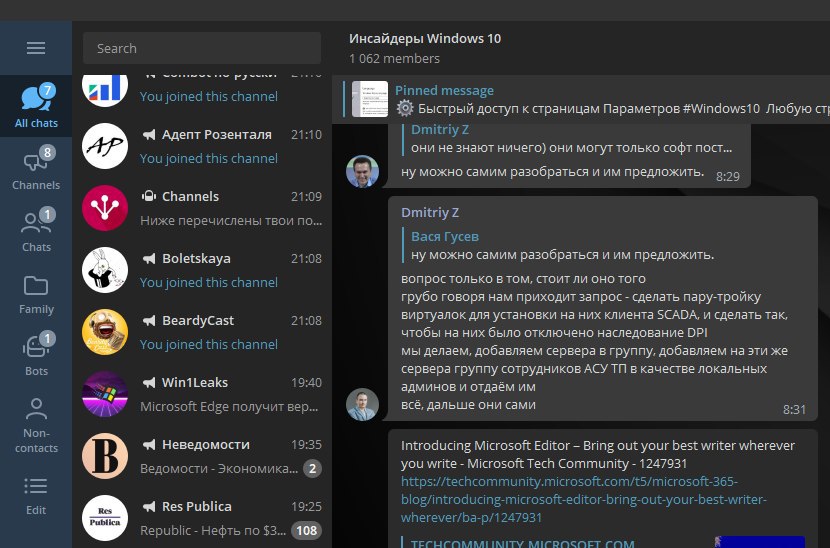
Task: Open the techcommunity.microsoft.com blog link
Action: point(583,499)
